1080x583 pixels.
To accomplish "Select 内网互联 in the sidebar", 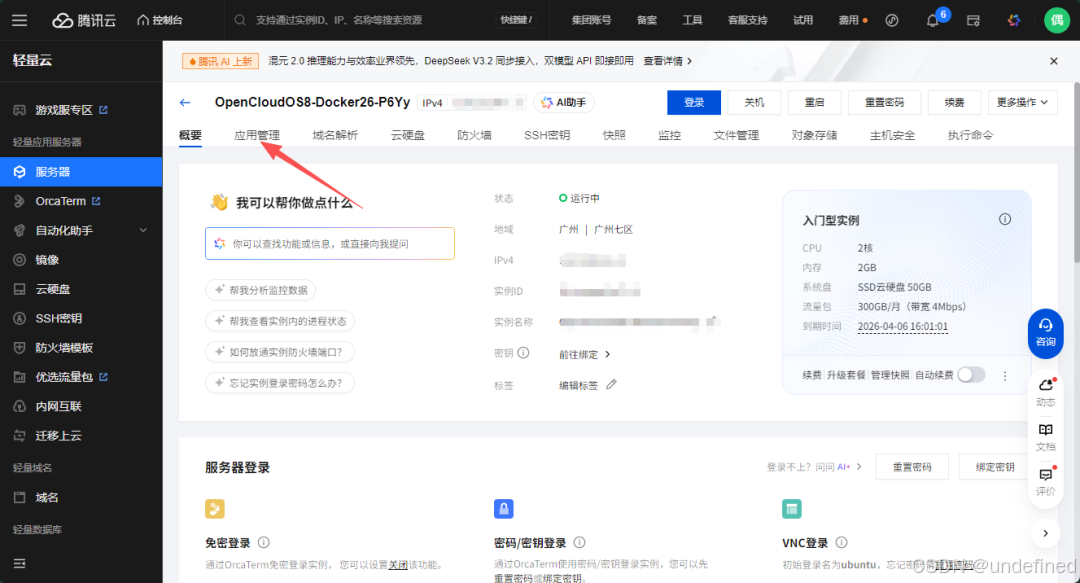I will [x=81, y=407].
